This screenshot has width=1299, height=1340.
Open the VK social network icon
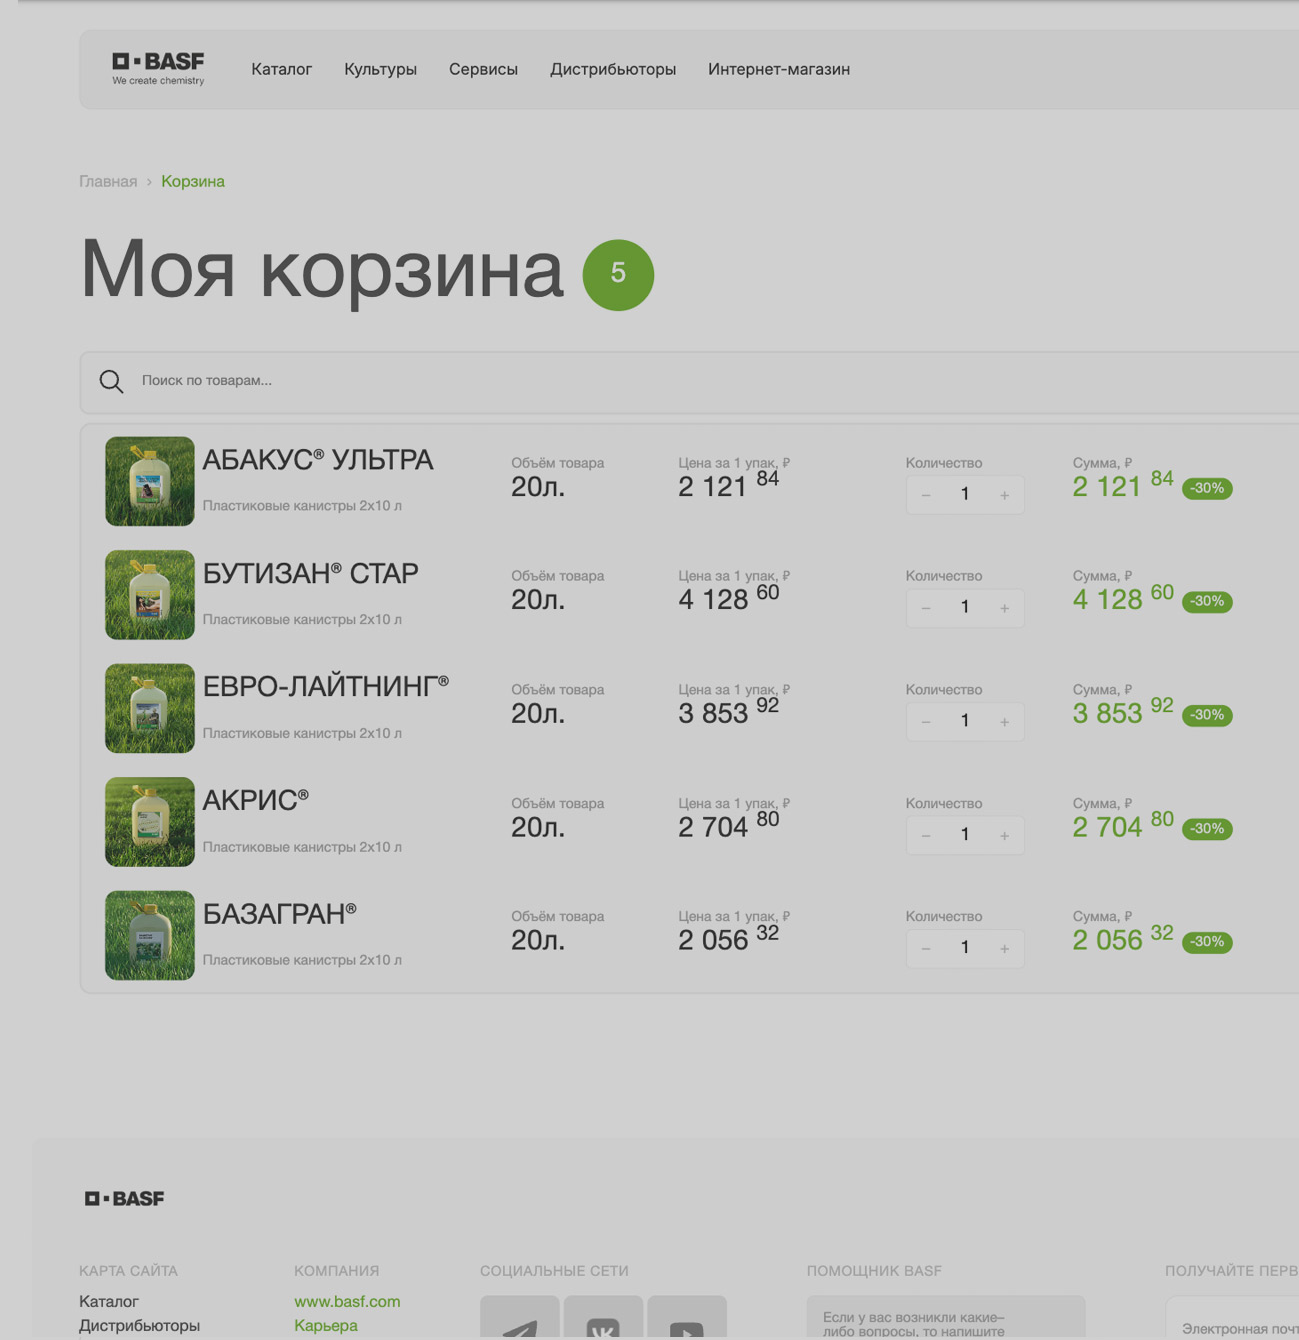[x=603, y=1322]
